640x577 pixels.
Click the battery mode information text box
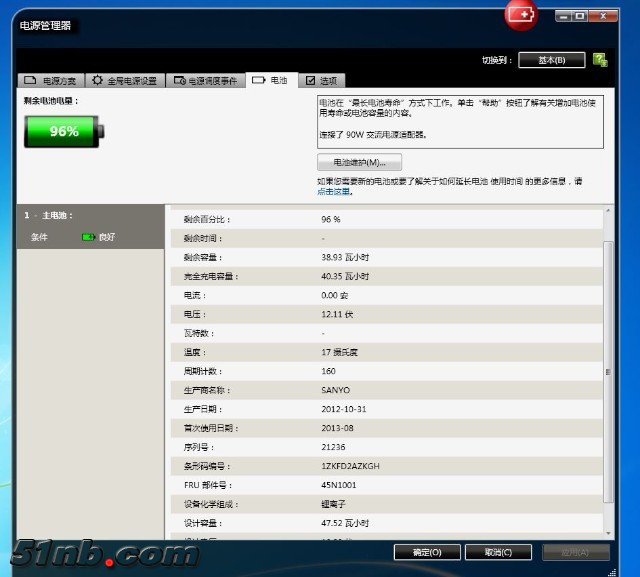pyautogui.click(x=460, y=122)
